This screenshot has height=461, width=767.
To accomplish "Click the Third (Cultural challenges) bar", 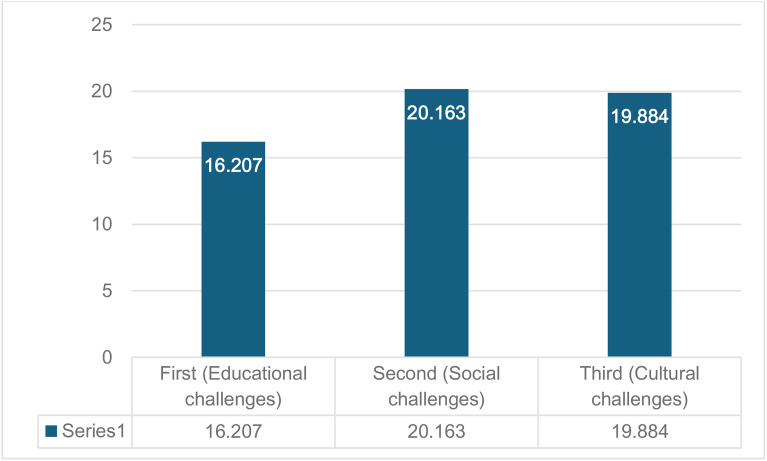I will tap(639, 225).
